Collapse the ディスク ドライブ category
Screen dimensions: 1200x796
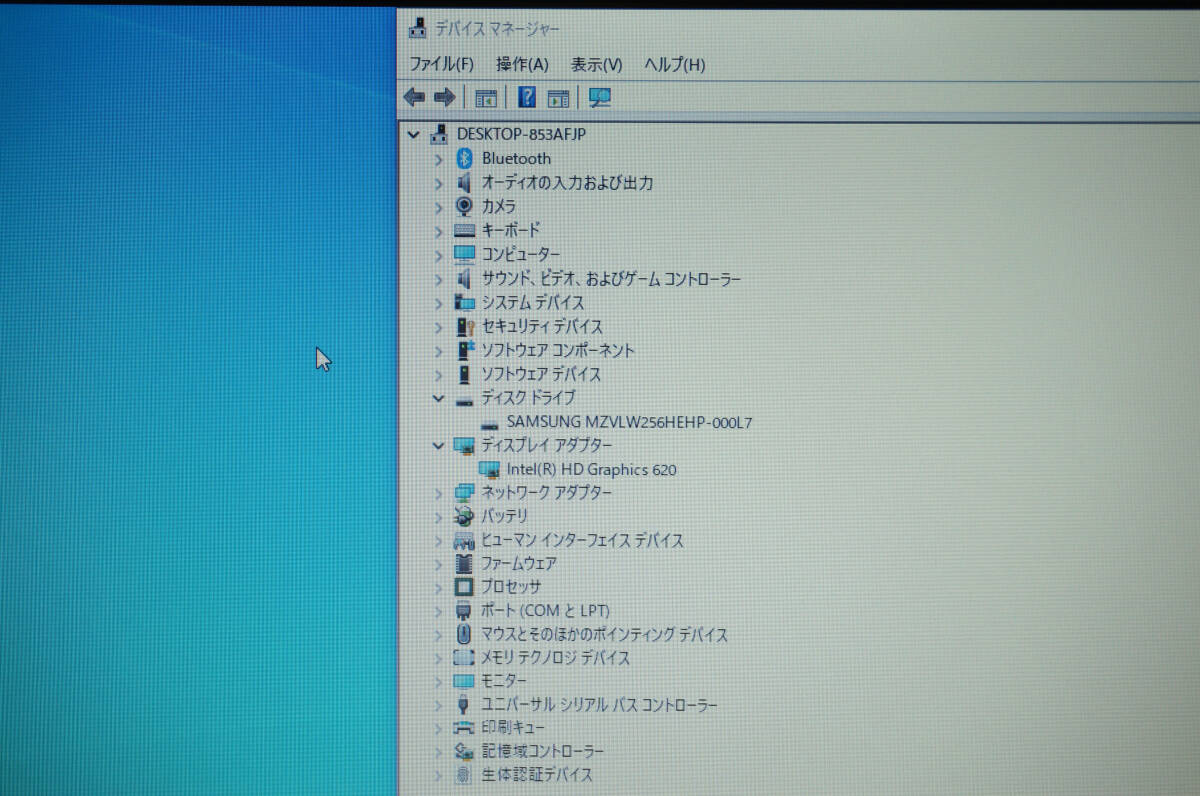click(438, 397)
